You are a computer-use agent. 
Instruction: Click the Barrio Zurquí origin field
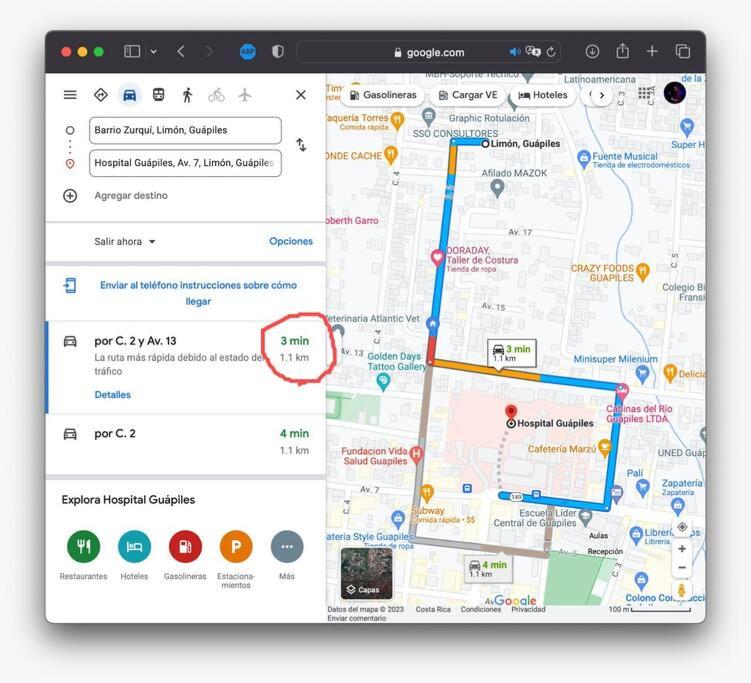185,130
